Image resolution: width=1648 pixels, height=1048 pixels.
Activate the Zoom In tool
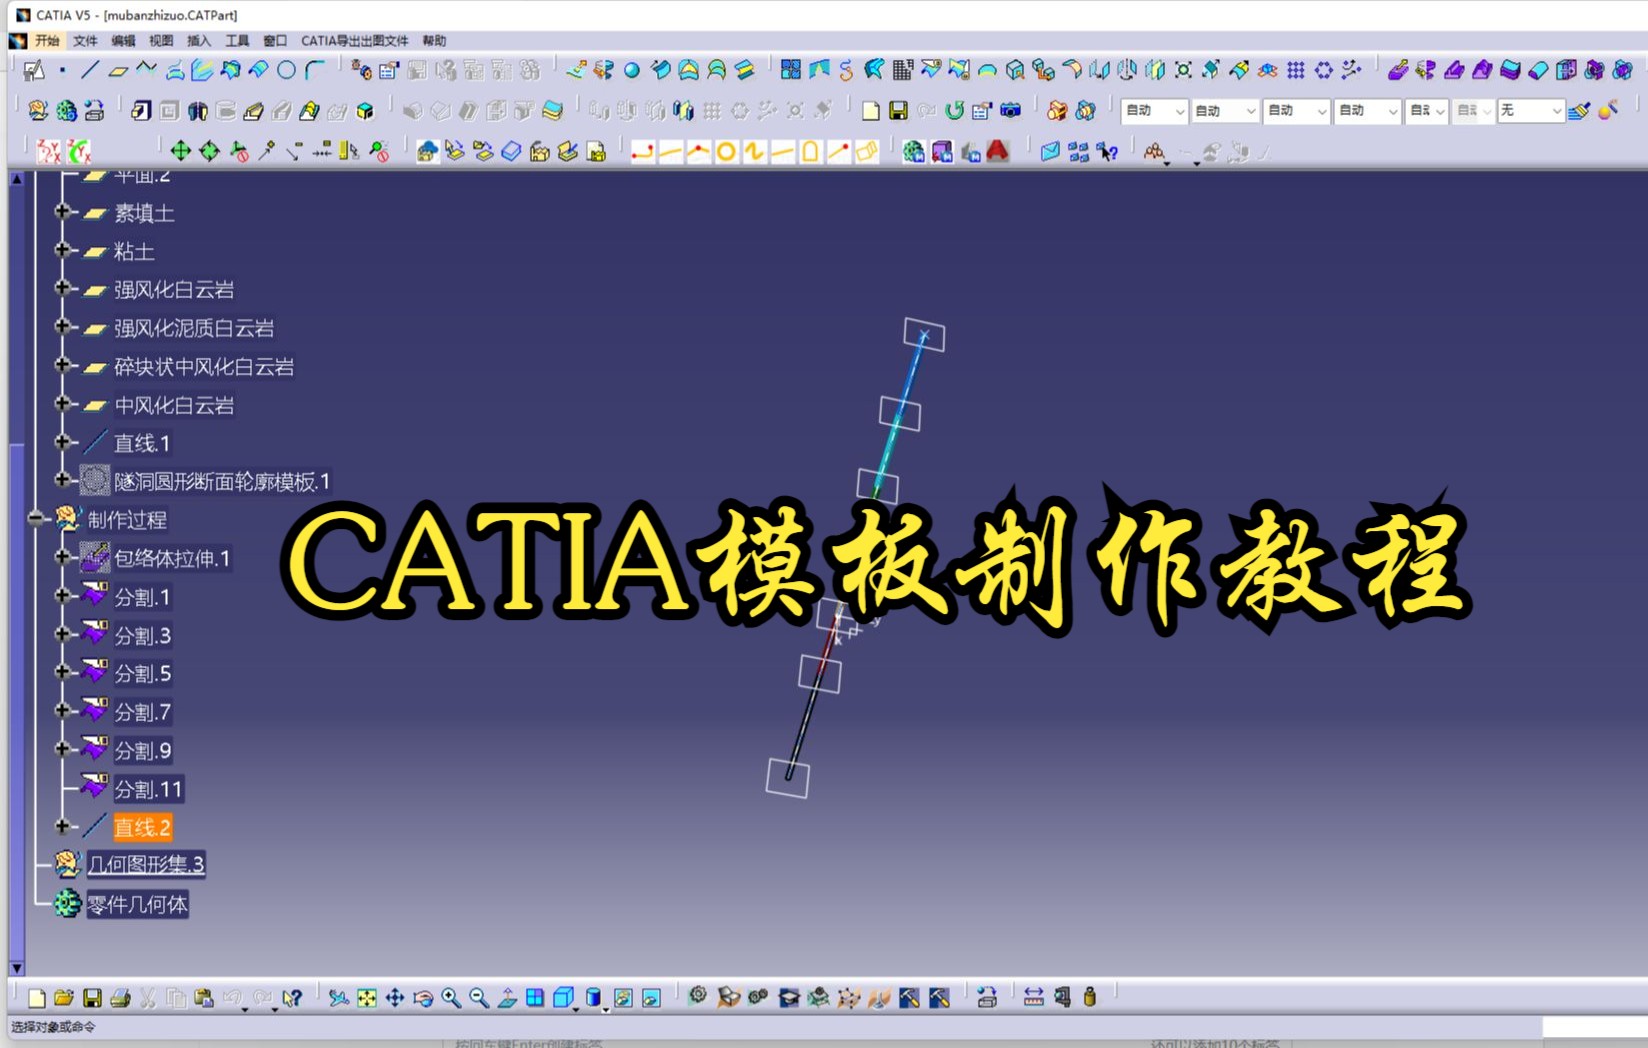tap(450, 997)
